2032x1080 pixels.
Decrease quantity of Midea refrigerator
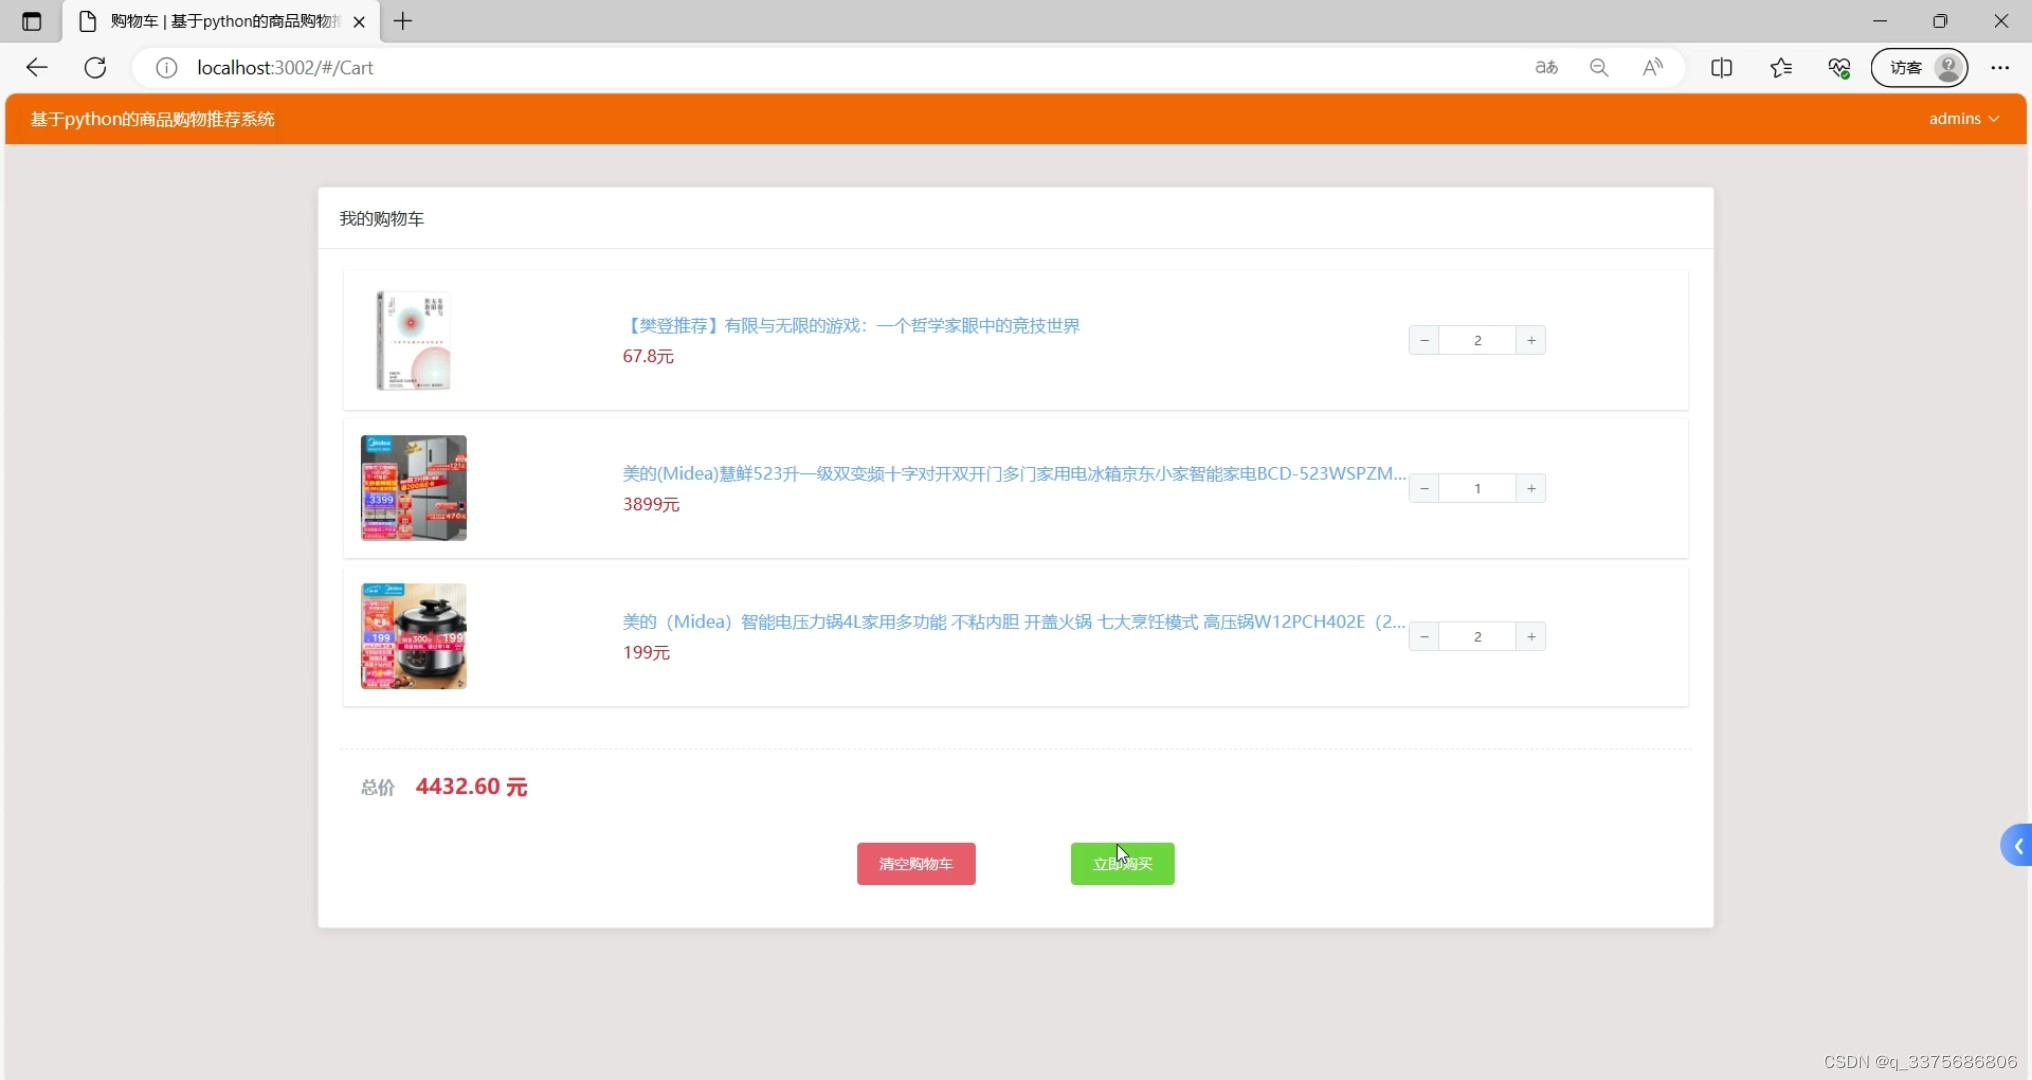point(1424,488)
